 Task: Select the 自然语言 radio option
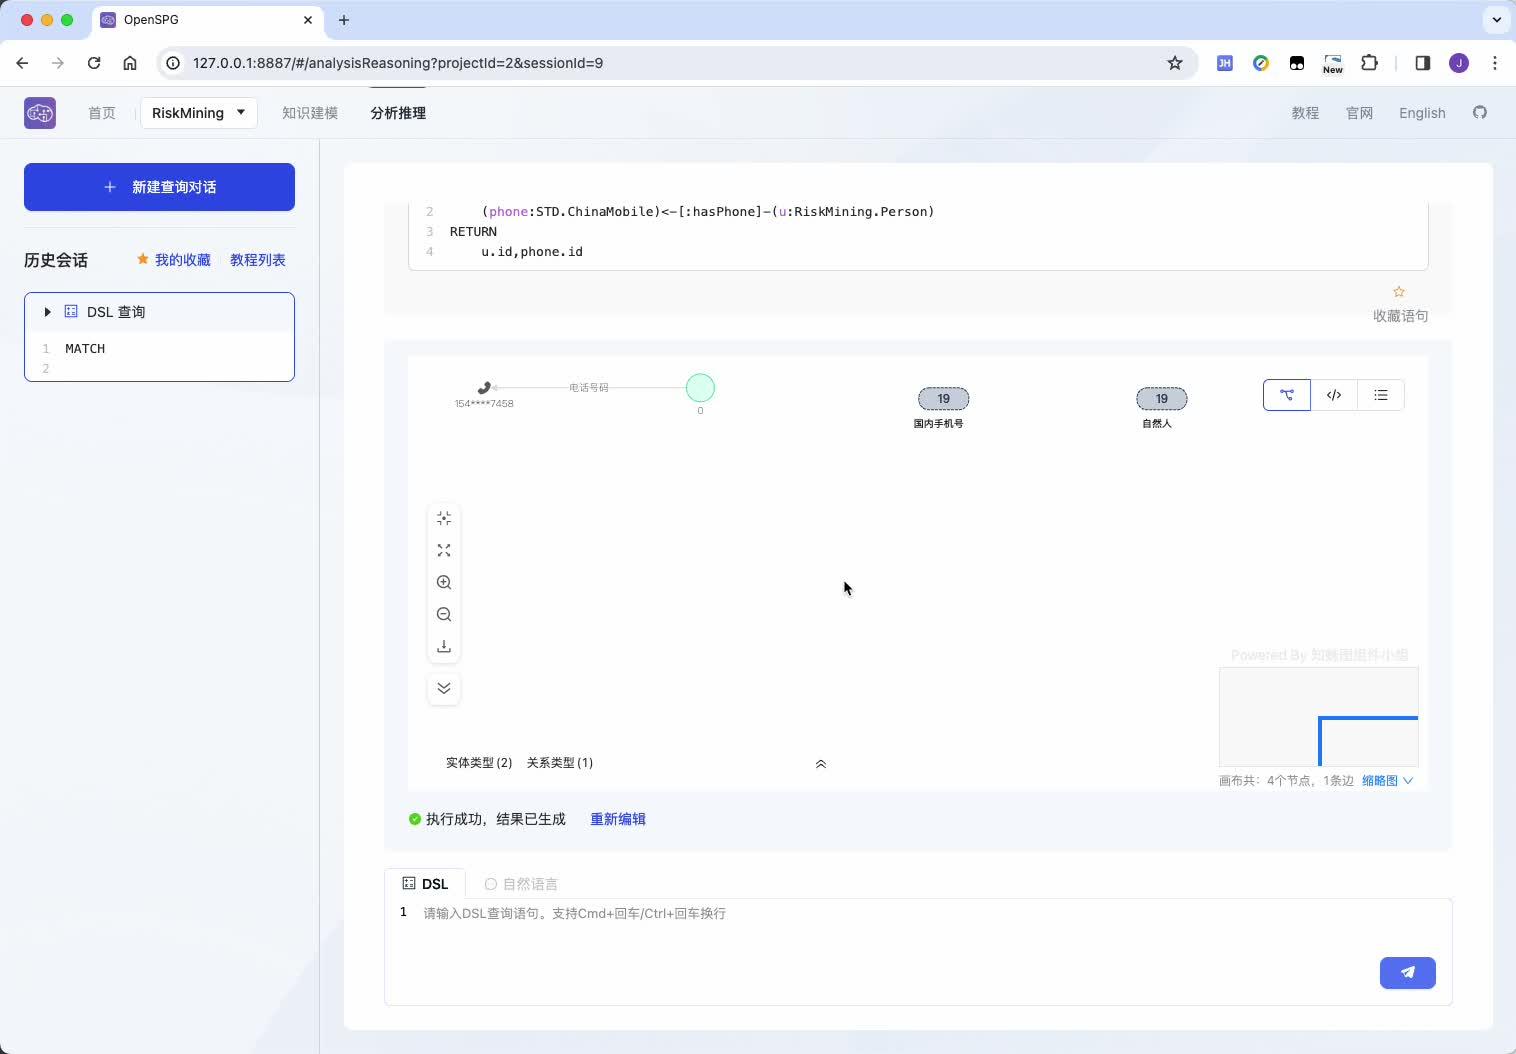click(491, 884)
